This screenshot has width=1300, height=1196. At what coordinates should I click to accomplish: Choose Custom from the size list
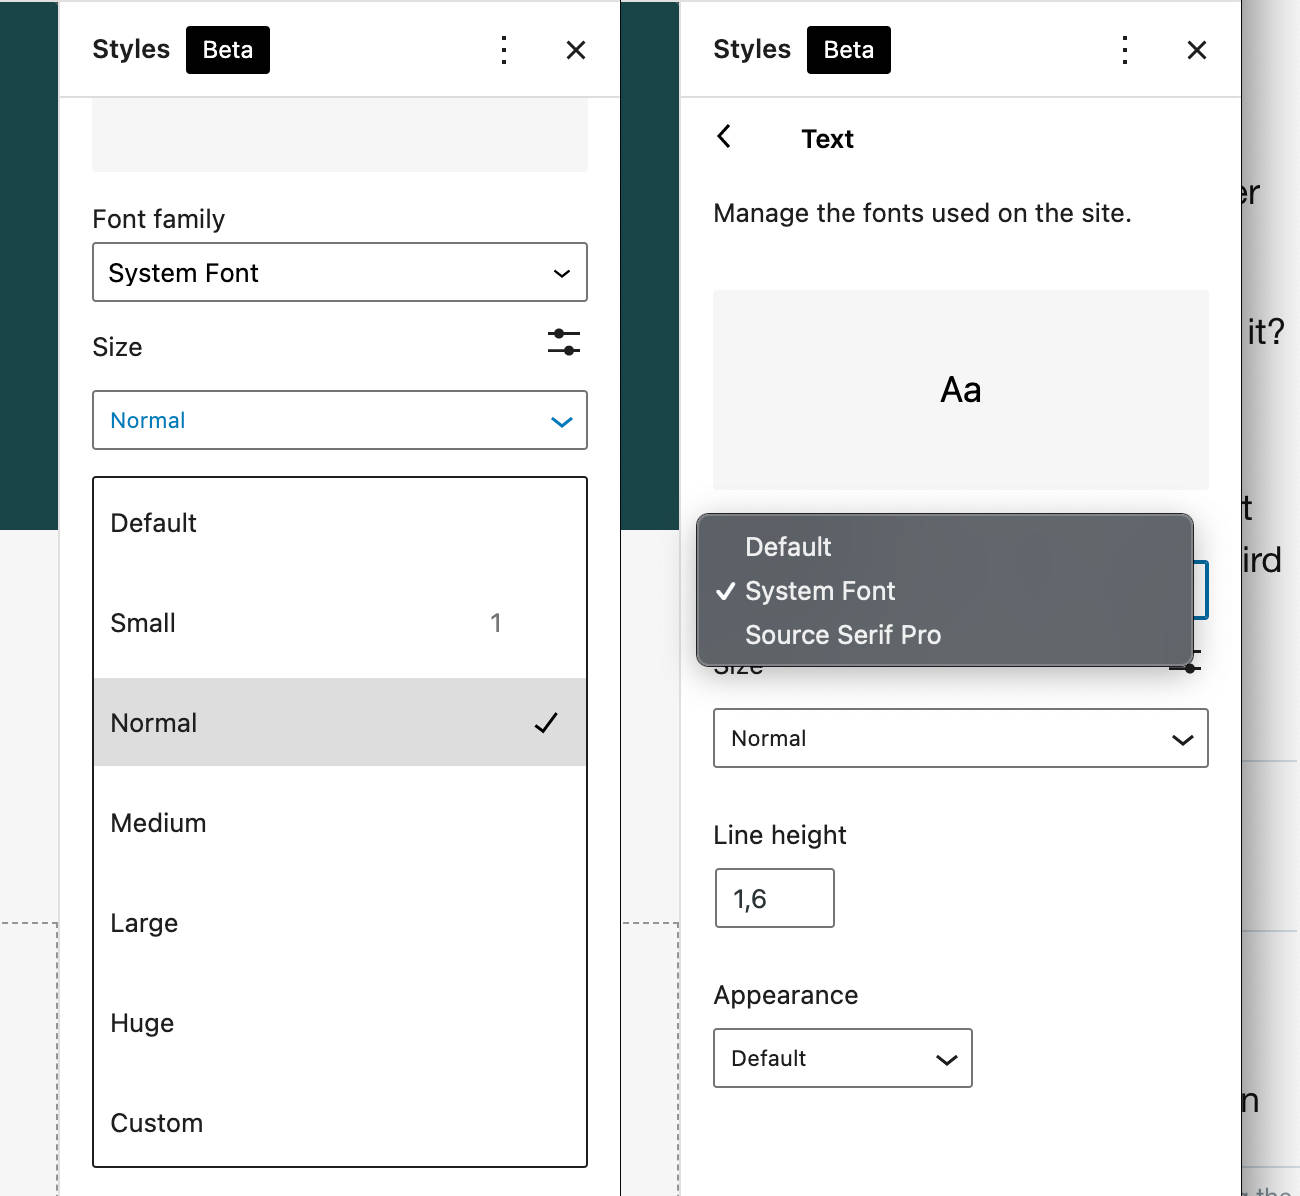click(157, 1122)
